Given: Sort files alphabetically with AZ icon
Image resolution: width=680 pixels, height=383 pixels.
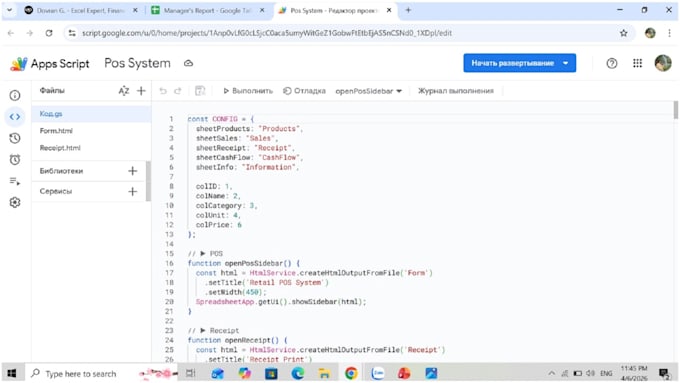Looking at the screenshot, I should point(124,91).
